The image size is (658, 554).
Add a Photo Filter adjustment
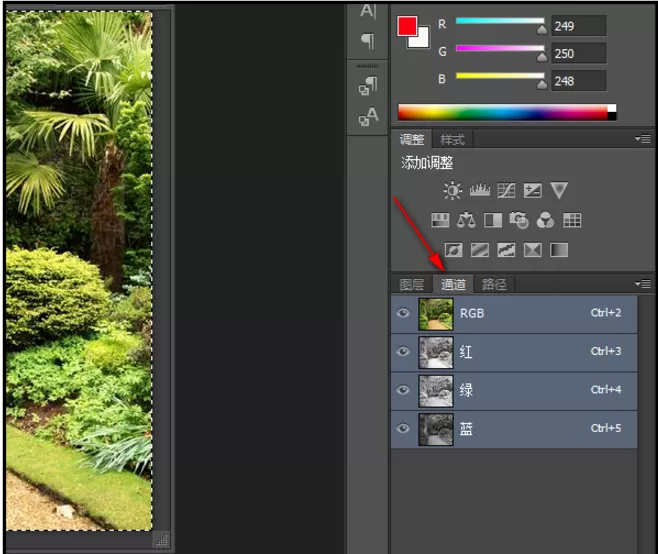coord(519,220)
